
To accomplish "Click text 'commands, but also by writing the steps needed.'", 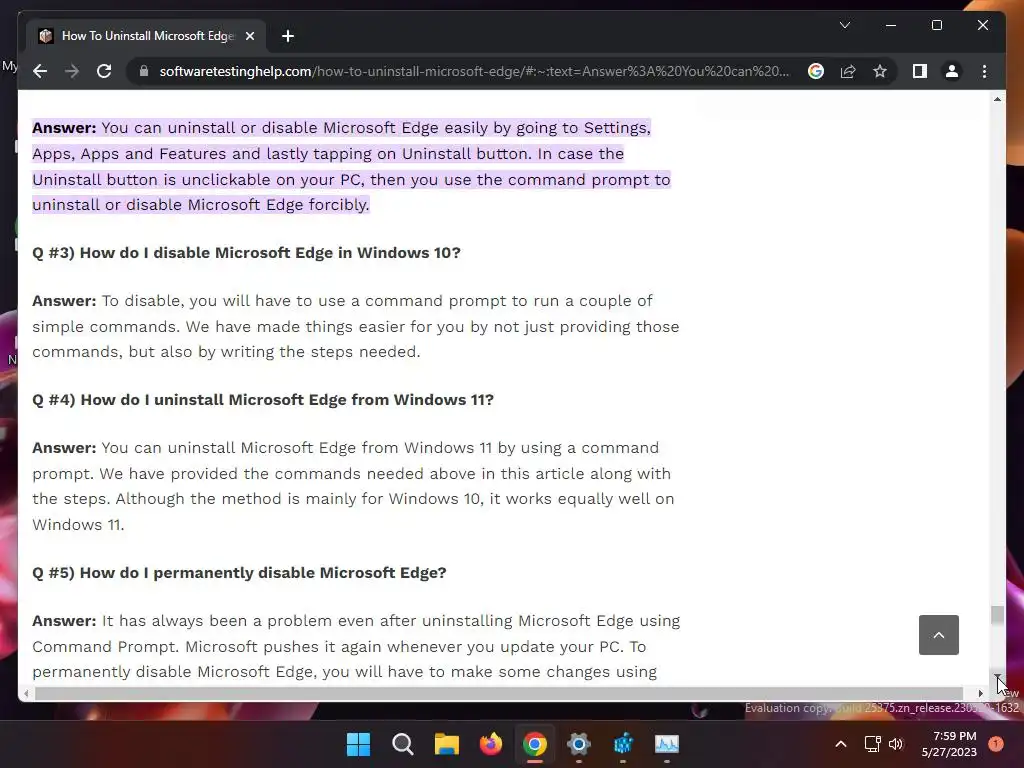I will 226,352.
